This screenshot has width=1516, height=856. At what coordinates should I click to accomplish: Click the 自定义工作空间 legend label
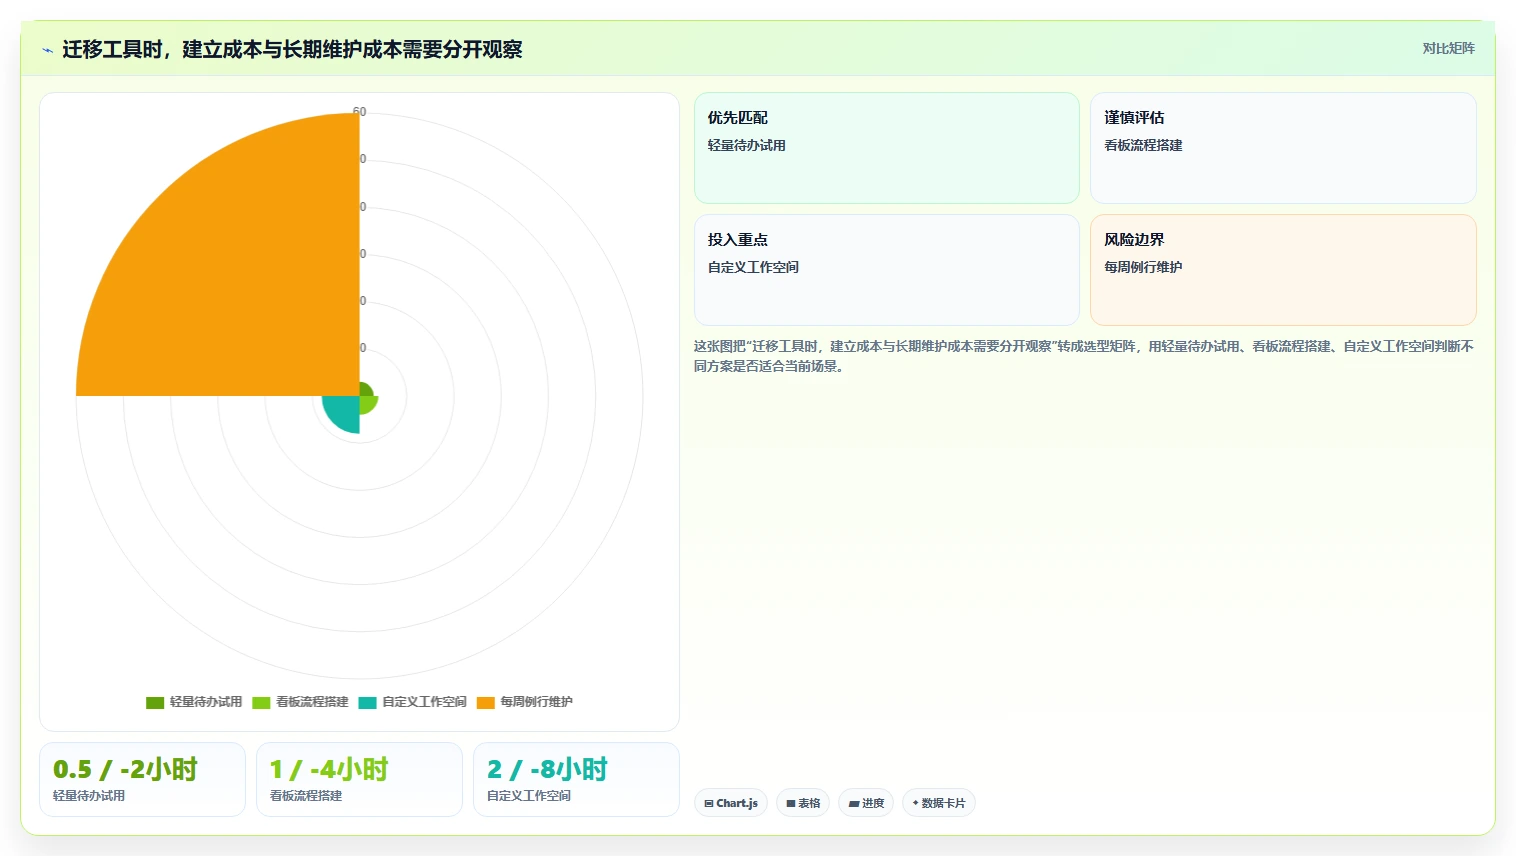[425, 702]
